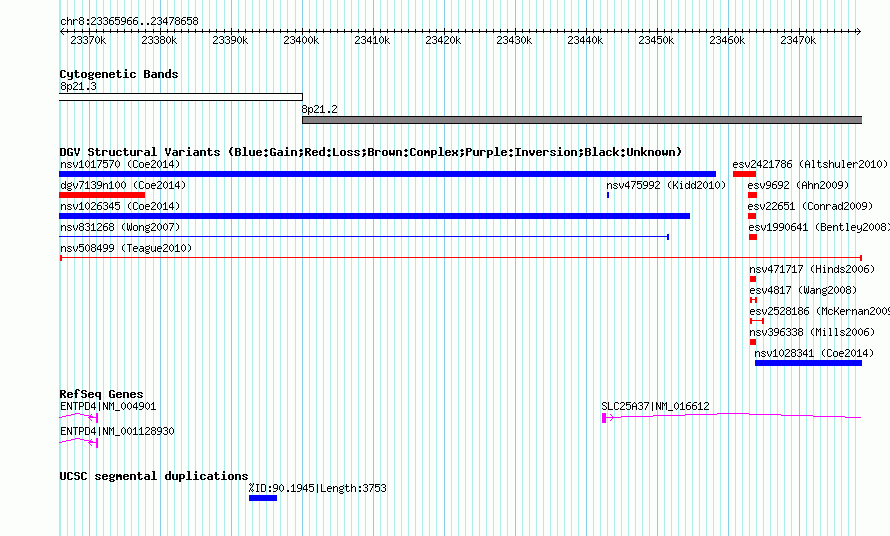Viewport: 890px width, 536px height.
Task: Open the ENTPD4|NM_001128930 gene label
Action: 117,432
